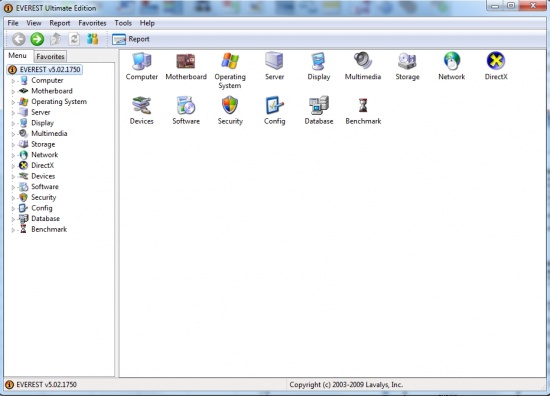This screenshot has width=550, height=396.
Task: Click the Copyright Lavalys status bar text
Action: 346,385
